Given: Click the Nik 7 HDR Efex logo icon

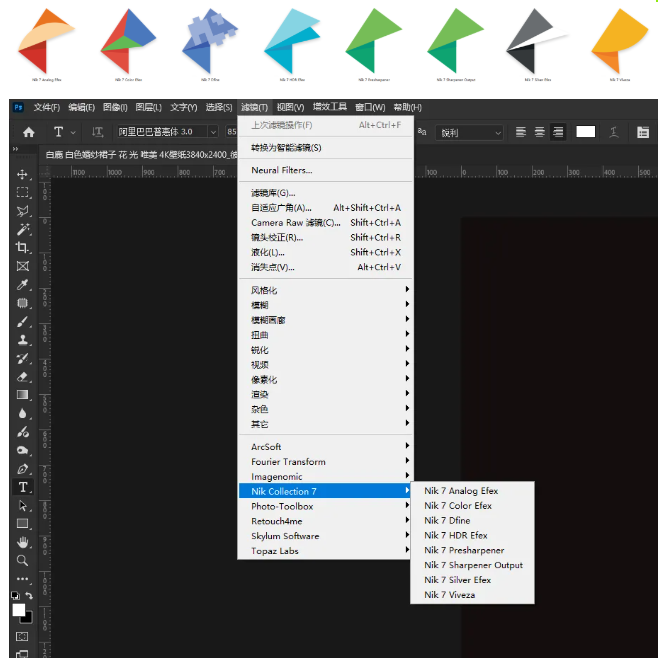Looking at the screenshot, I should 292,40.
